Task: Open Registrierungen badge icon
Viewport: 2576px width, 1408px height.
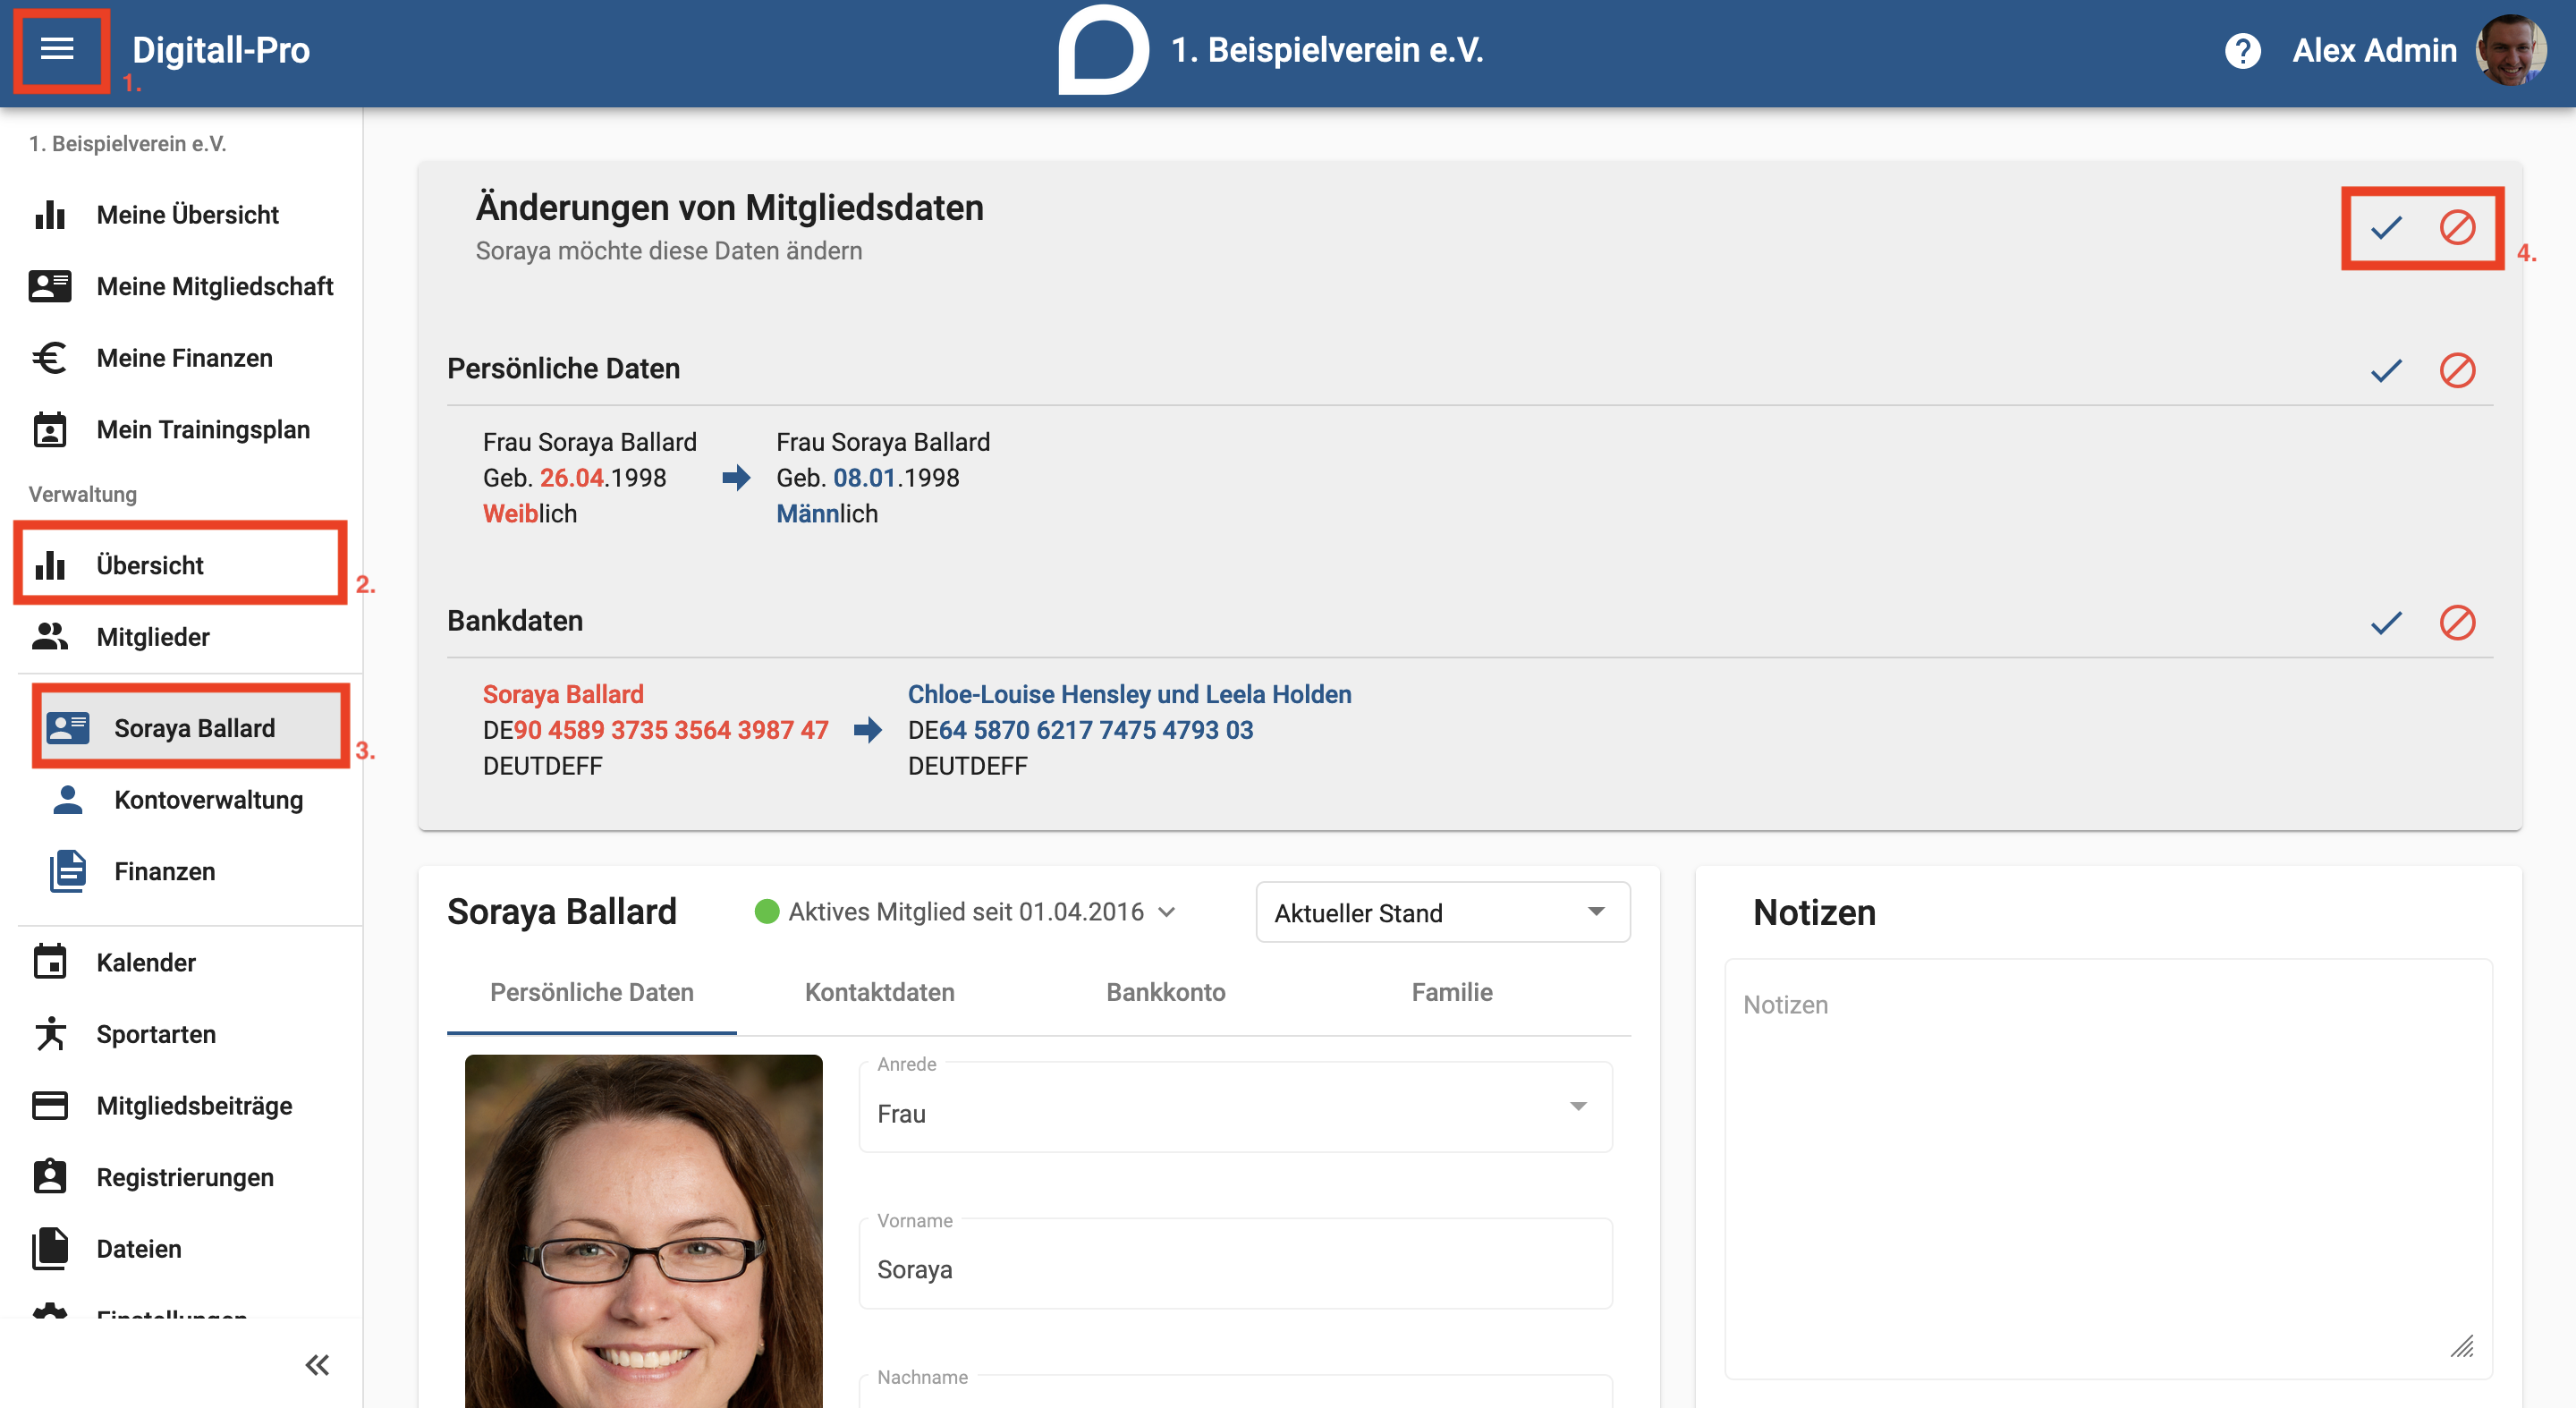Action: pyautogui.click(x=50, y=1177)
